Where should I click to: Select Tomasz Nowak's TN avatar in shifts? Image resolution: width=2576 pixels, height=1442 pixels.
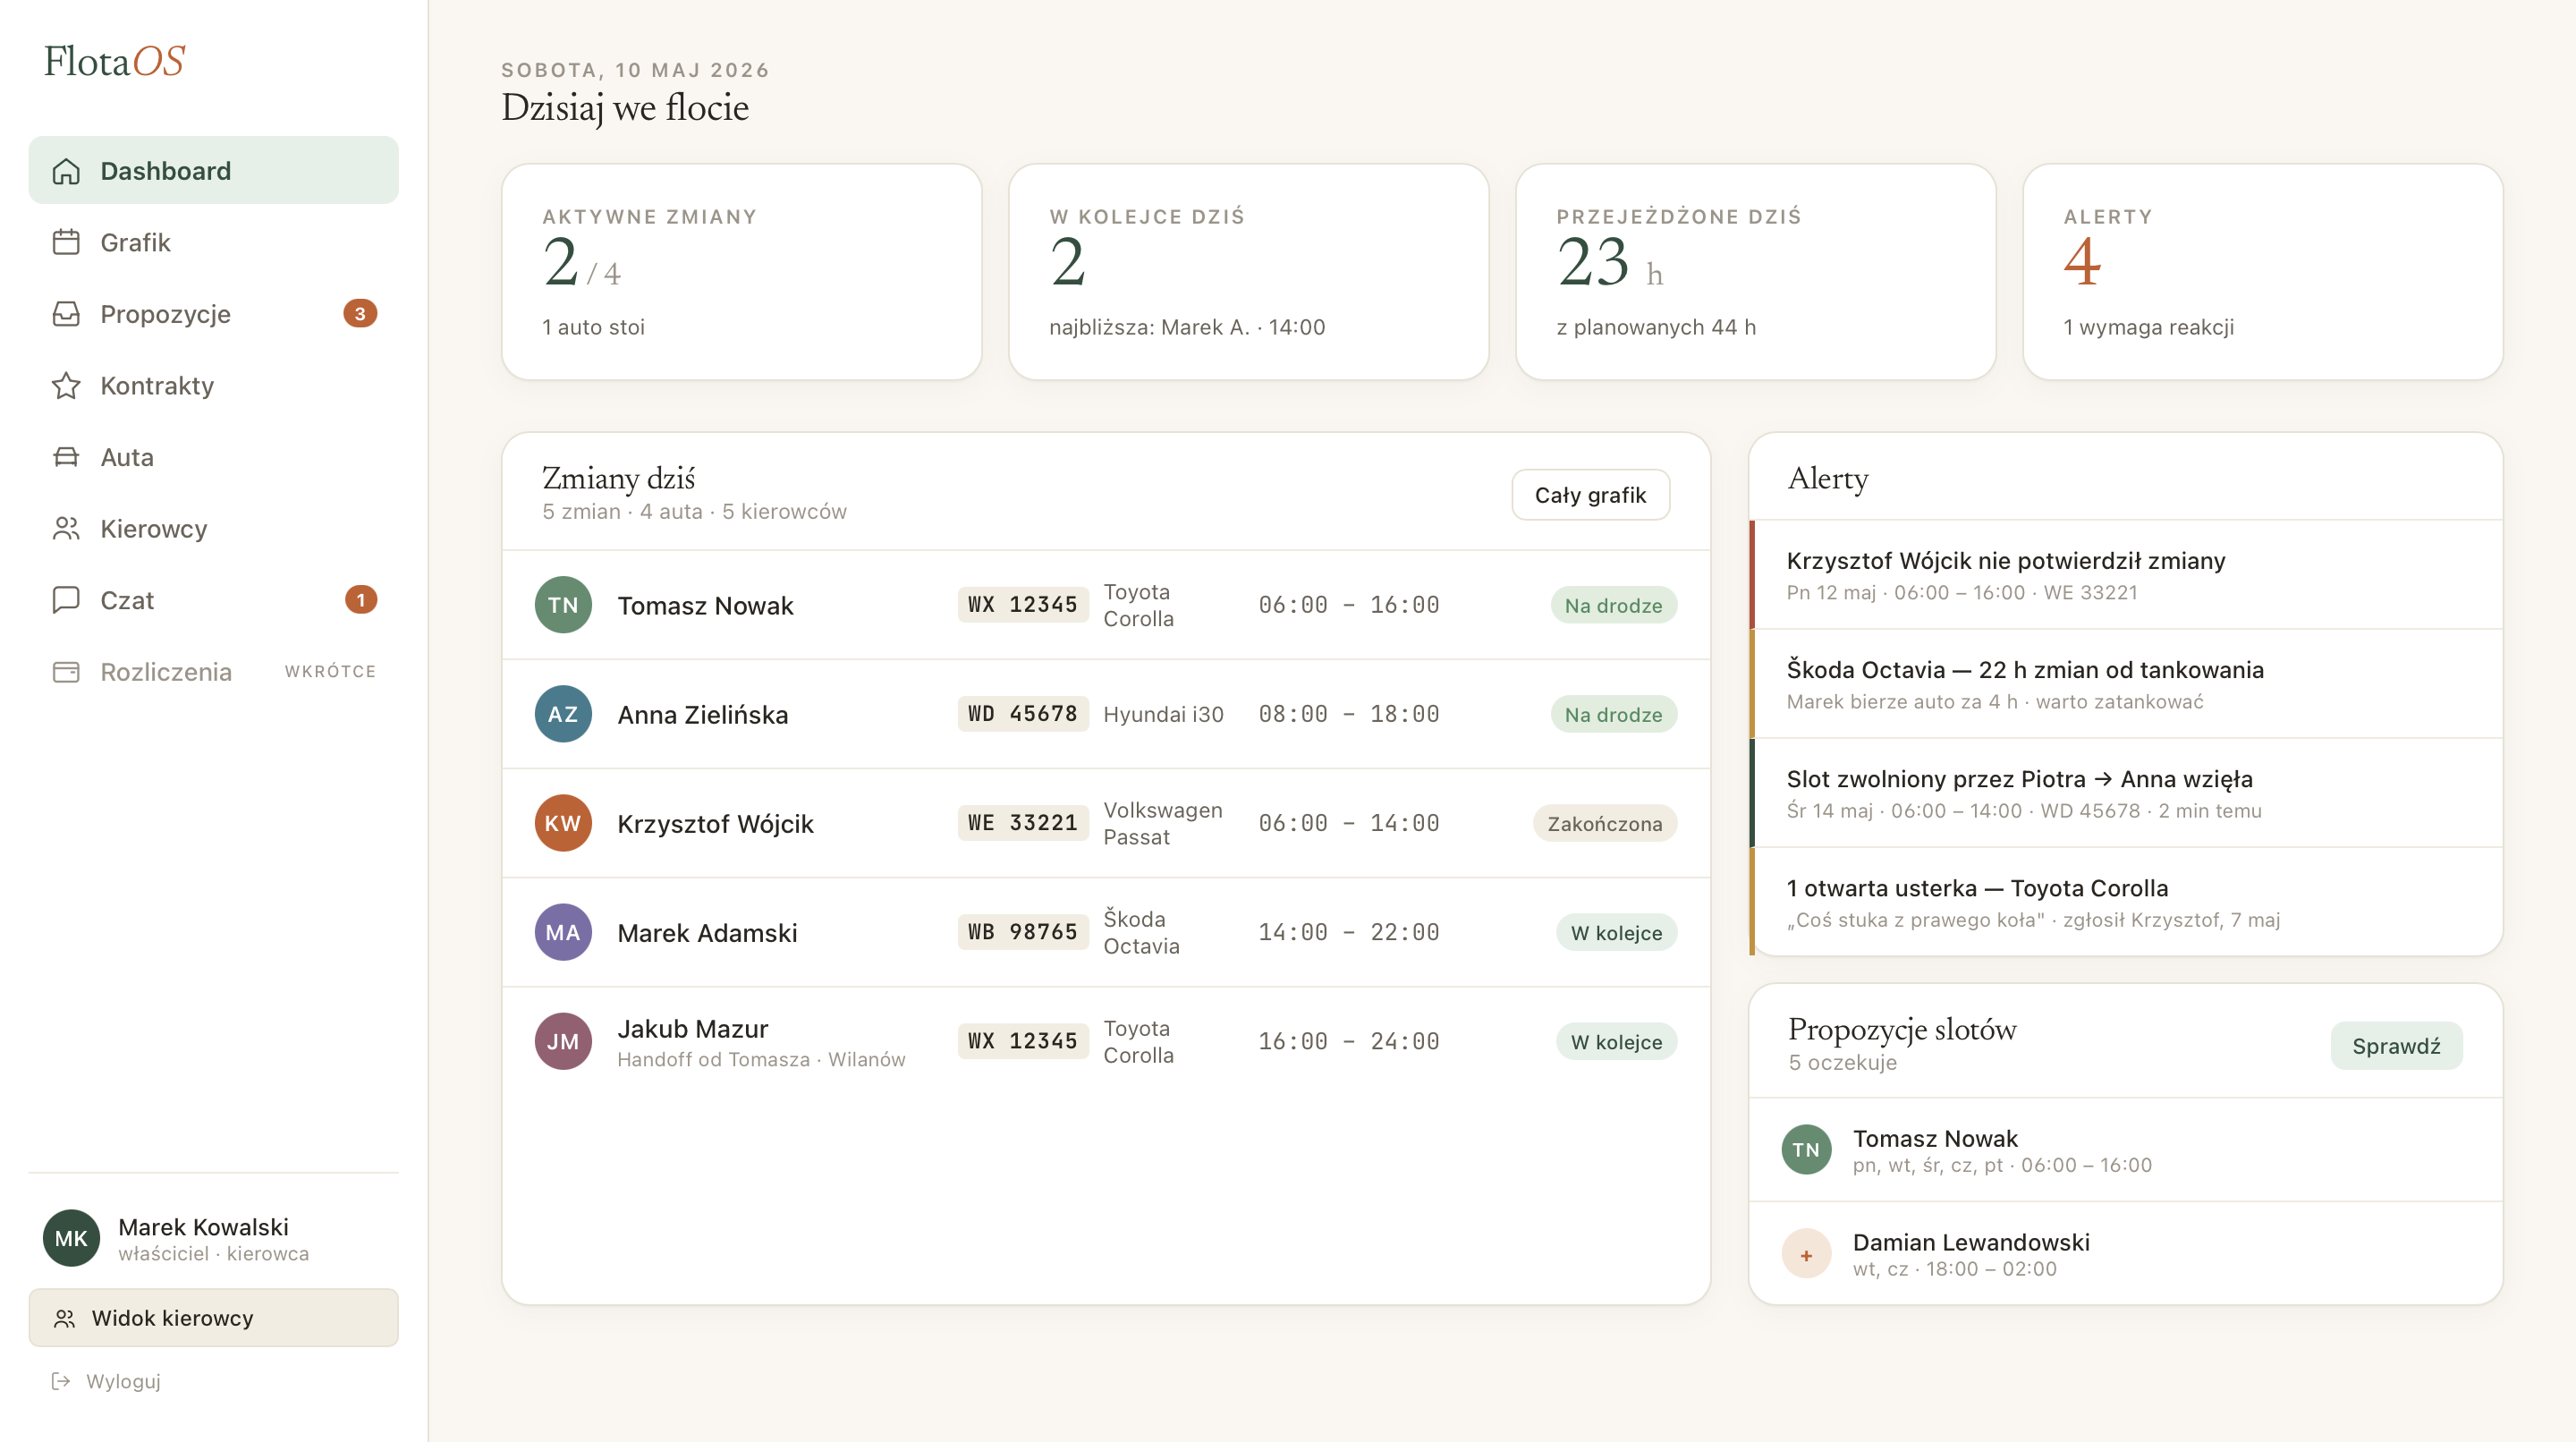coord(563,605)
